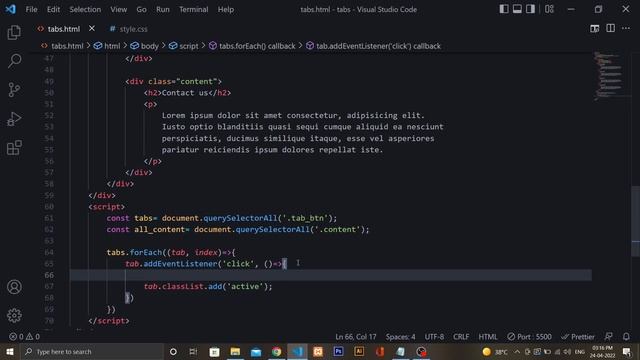Screen dimensions: 640x360
Task: Expand html breadcrumb dropdown
Action: point(107,46)
